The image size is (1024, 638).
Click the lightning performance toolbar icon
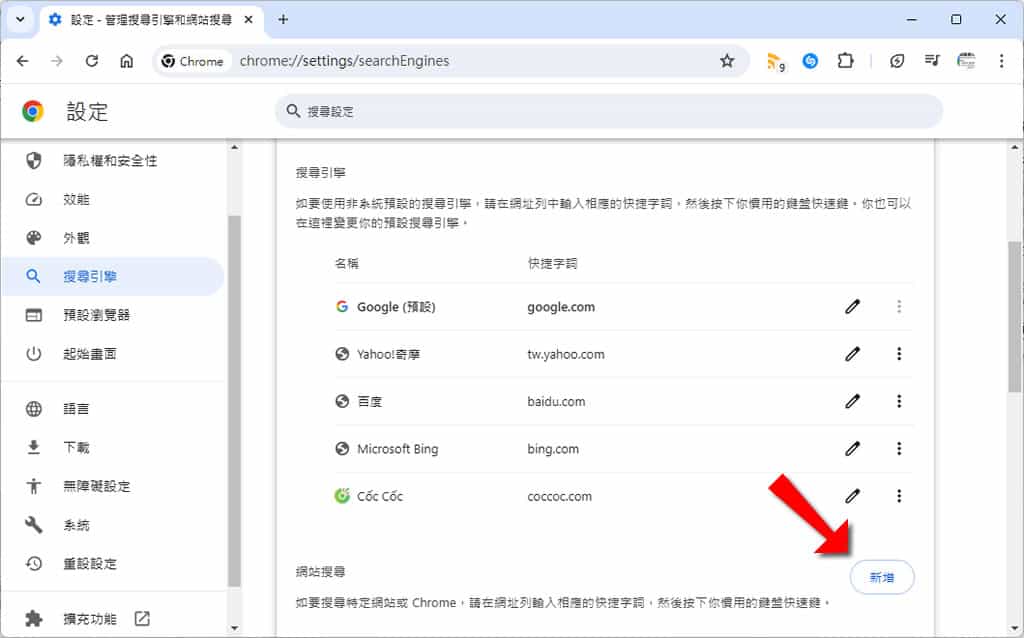tap(897, 61)
